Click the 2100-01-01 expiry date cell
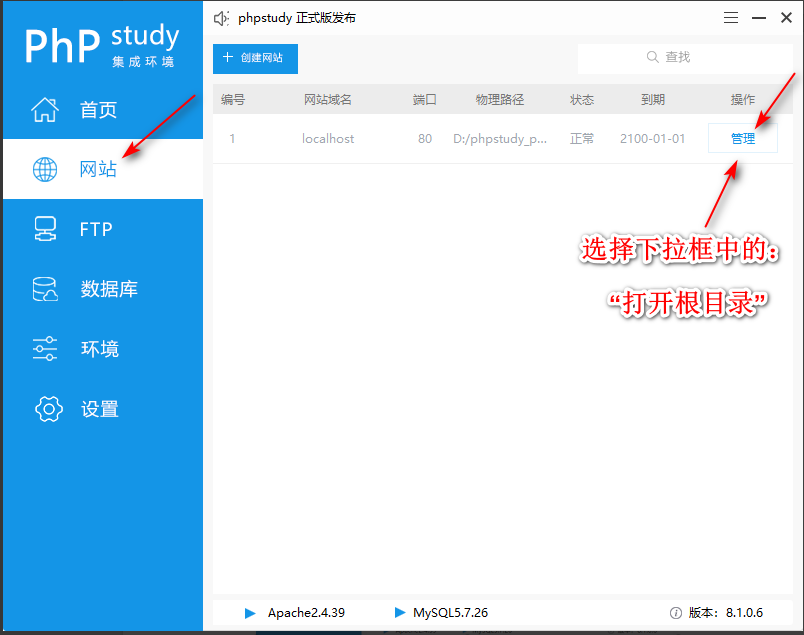The height and width of the screenshot is (635, 804). pos(652,138)
